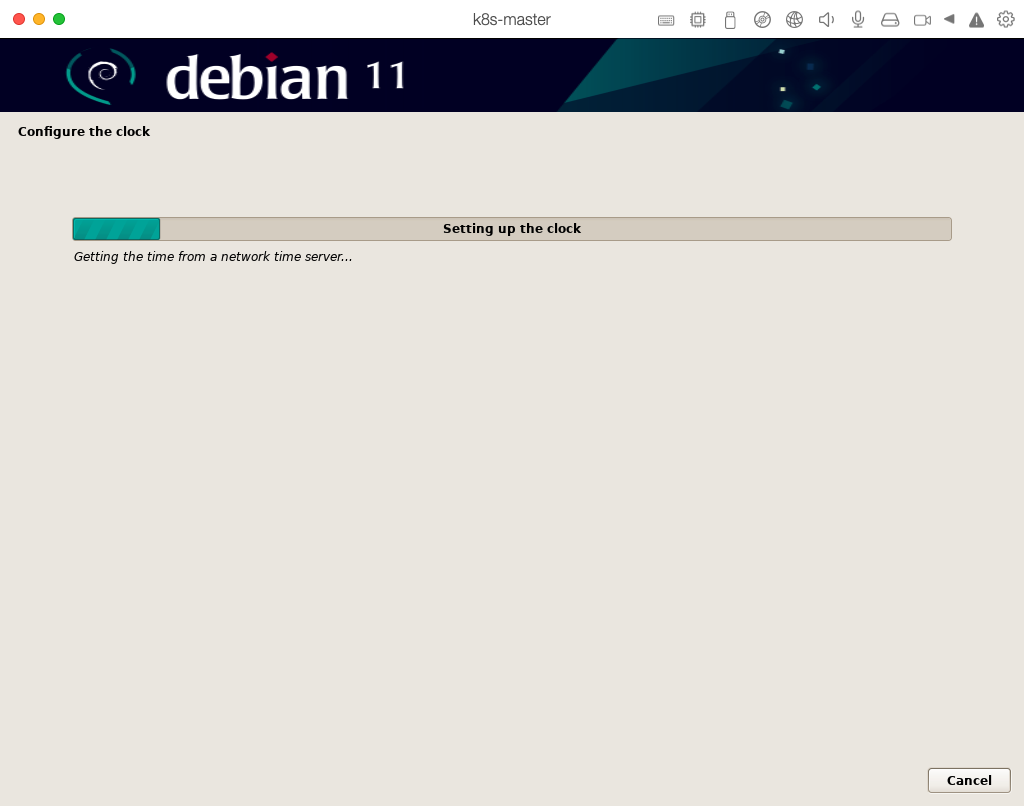The width and height of the screenshot is (1024, 806).
Task: Click the left-pointing arrow toolbar icon
Action: click(x=949, y=19)
